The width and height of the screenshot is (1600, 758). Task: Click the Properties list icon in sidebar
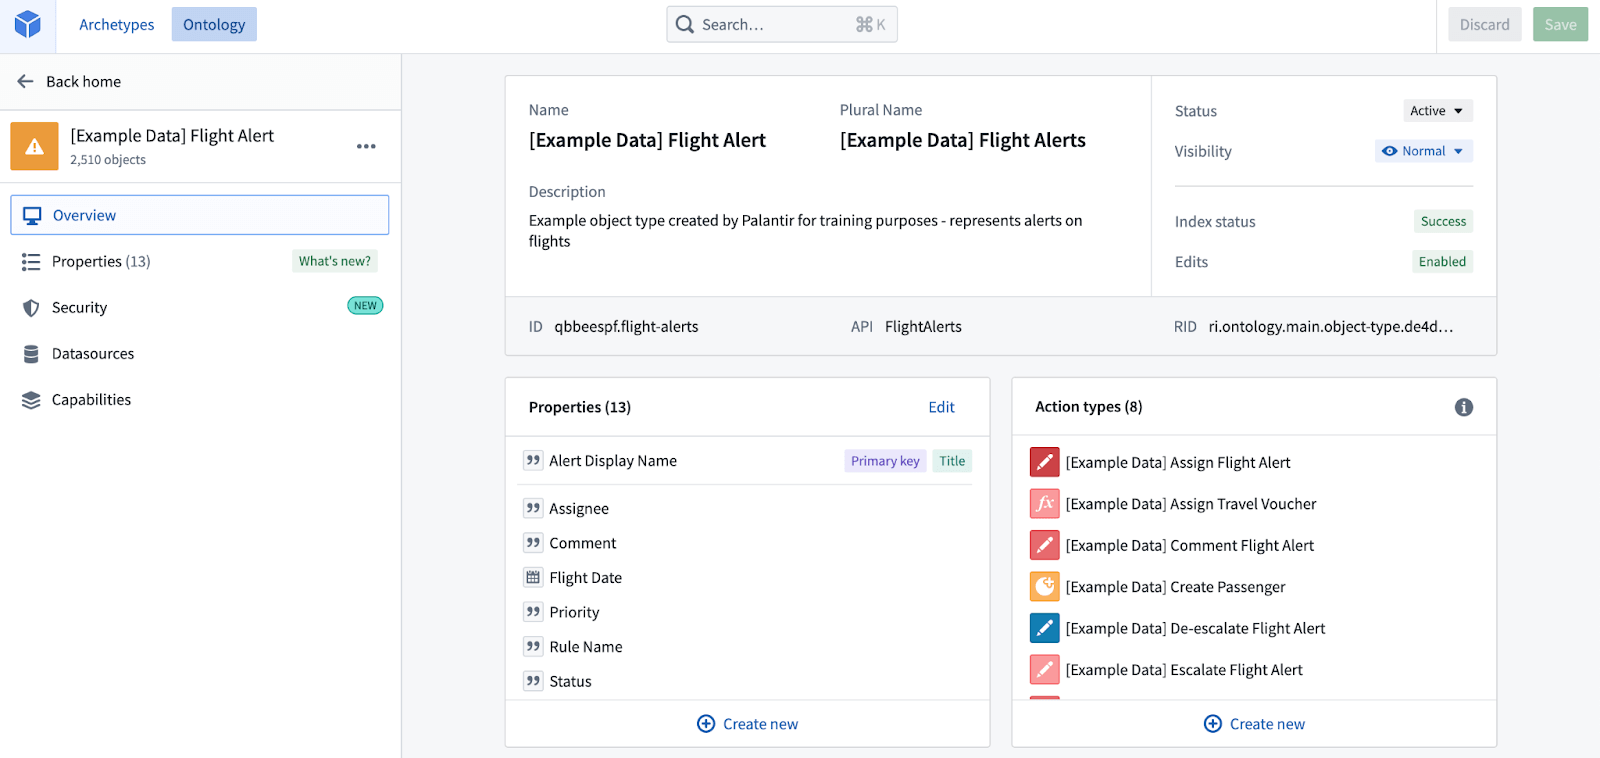coord(31,262)
